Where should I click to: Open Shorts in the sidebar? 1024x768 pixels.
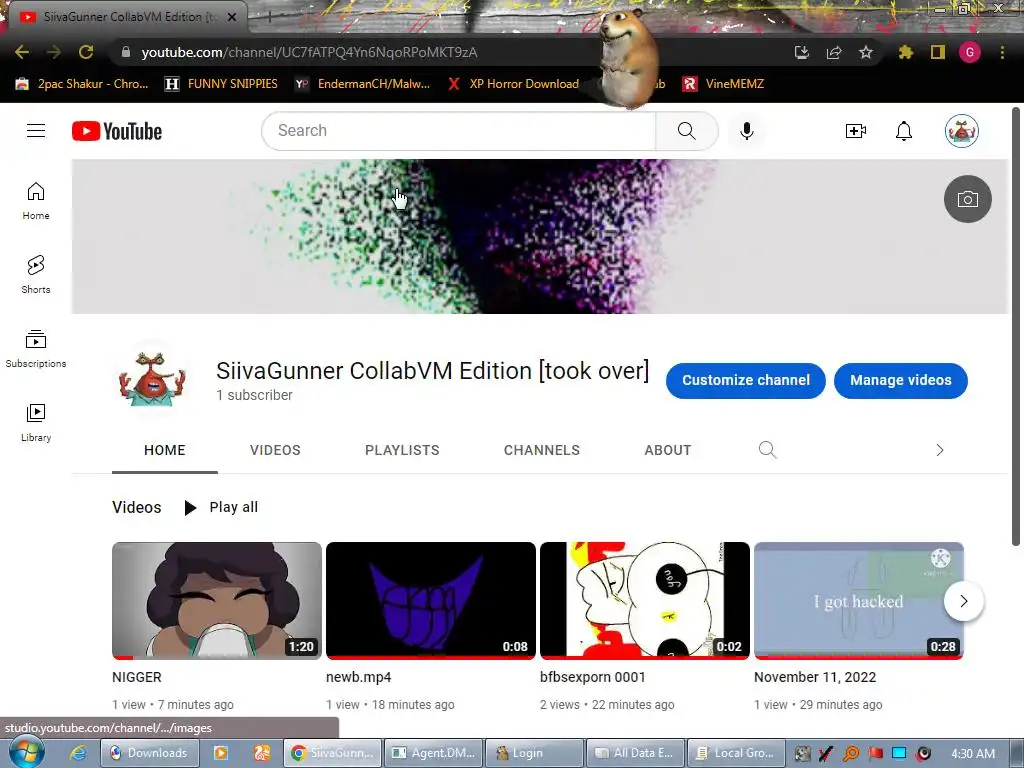(36, 274)
